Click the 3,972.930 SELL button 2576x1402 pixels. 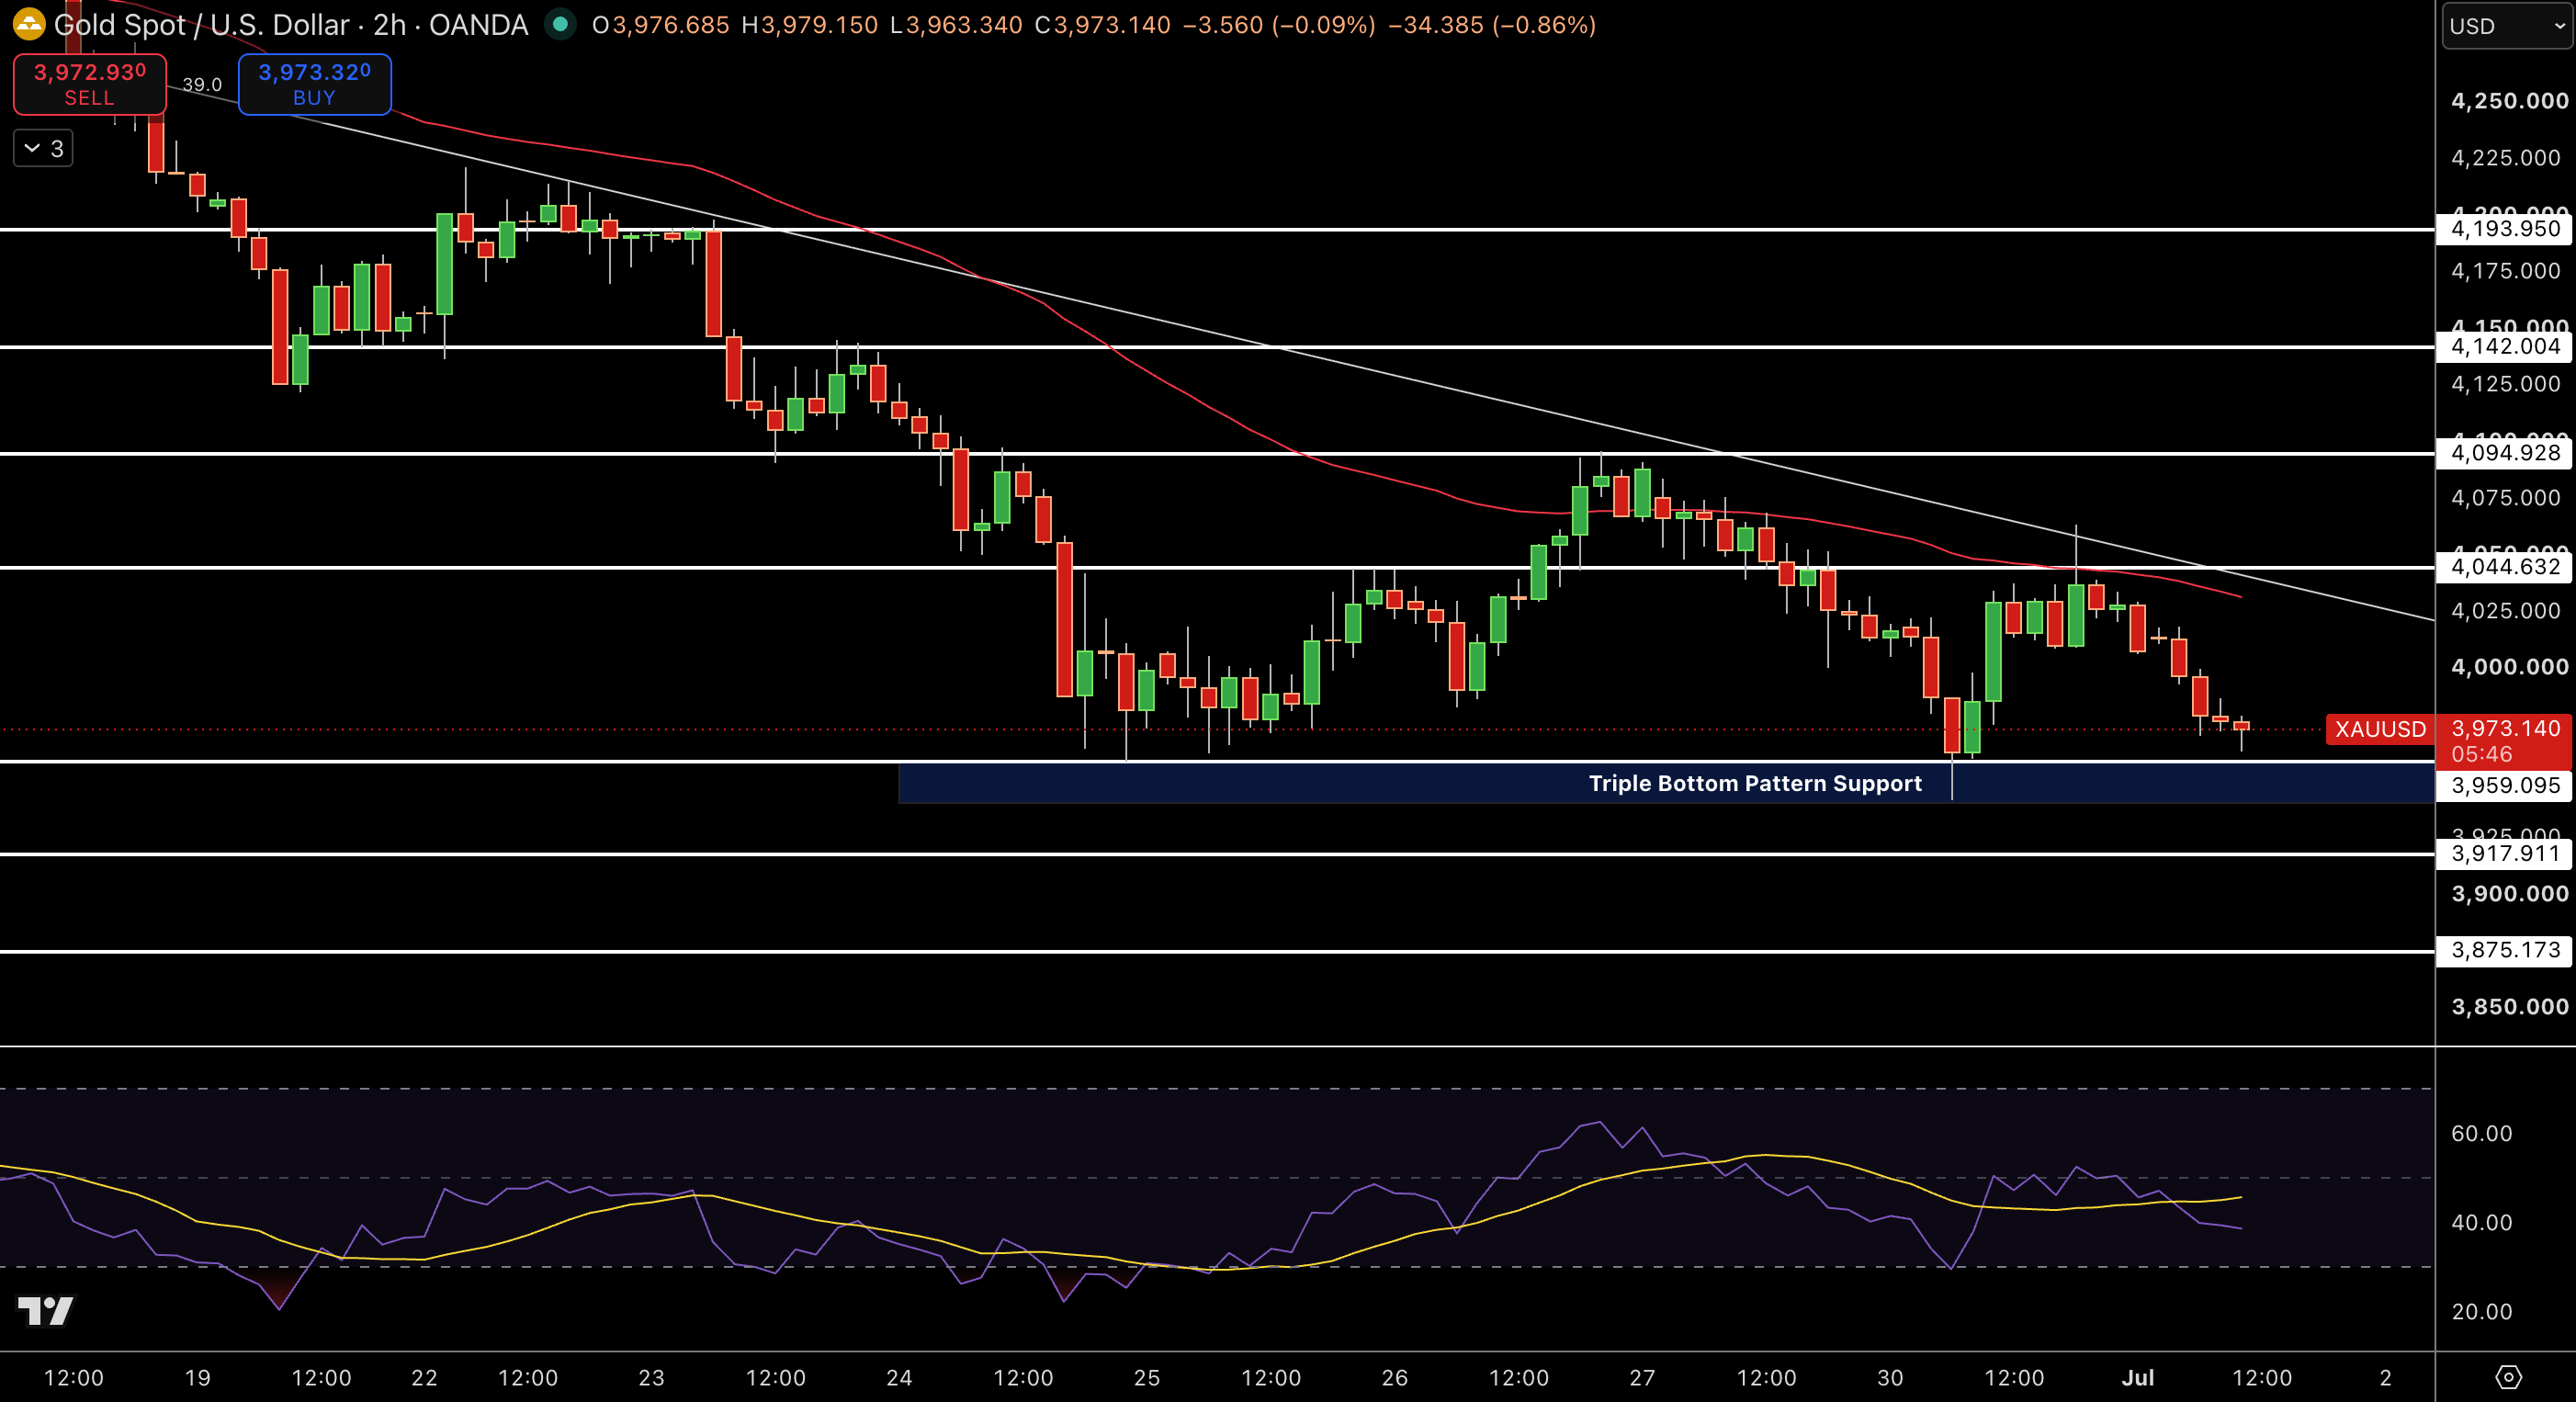[x=90, y=84]
